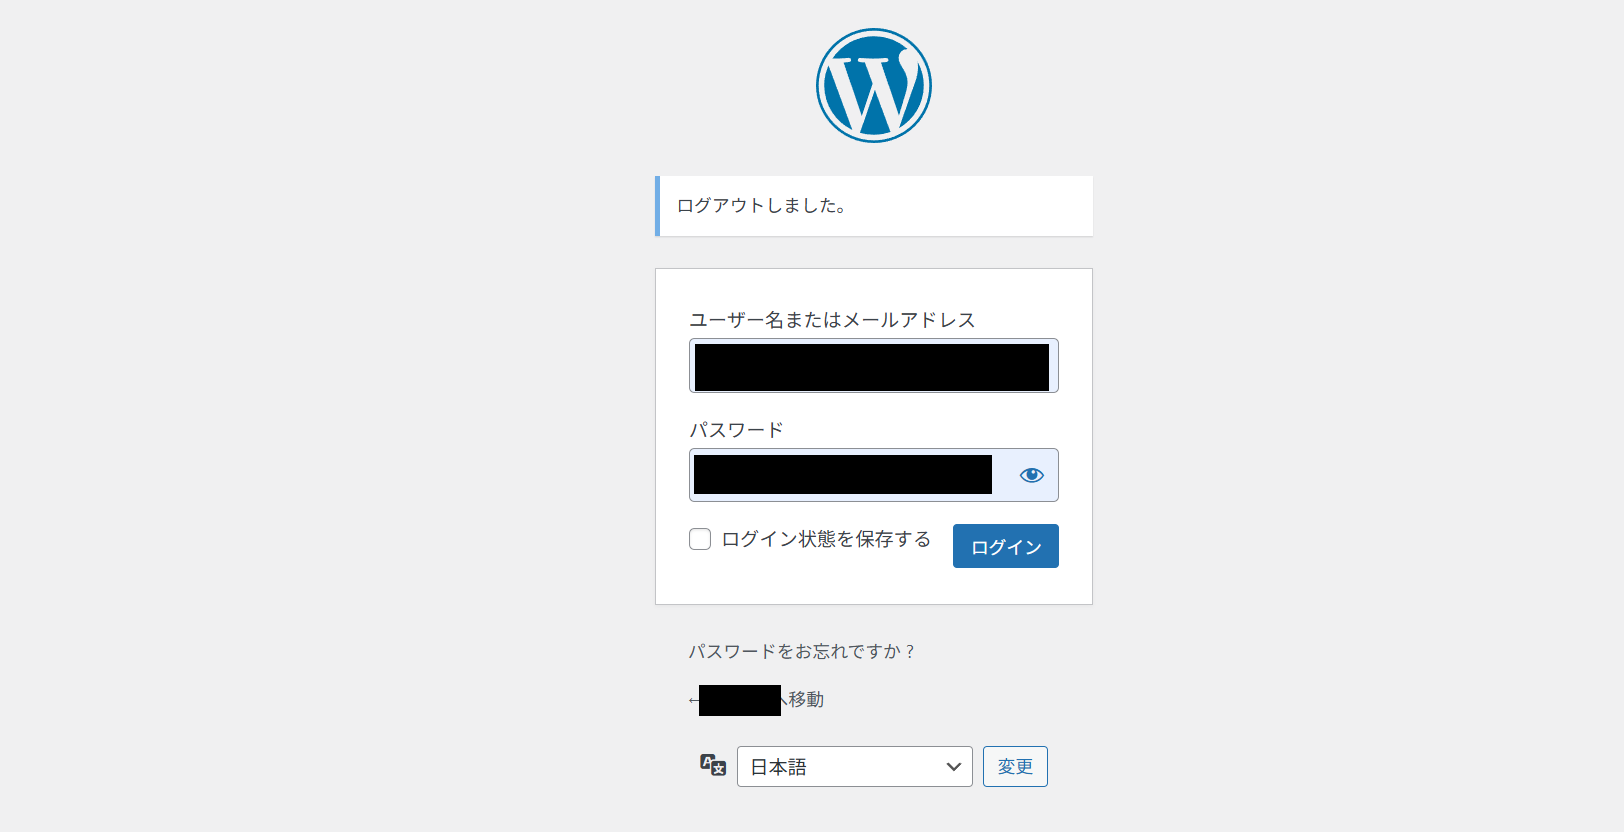1624x832 pixels.
Task: Open the 日本語 language dropdown
Action: (x=855, y=767)
